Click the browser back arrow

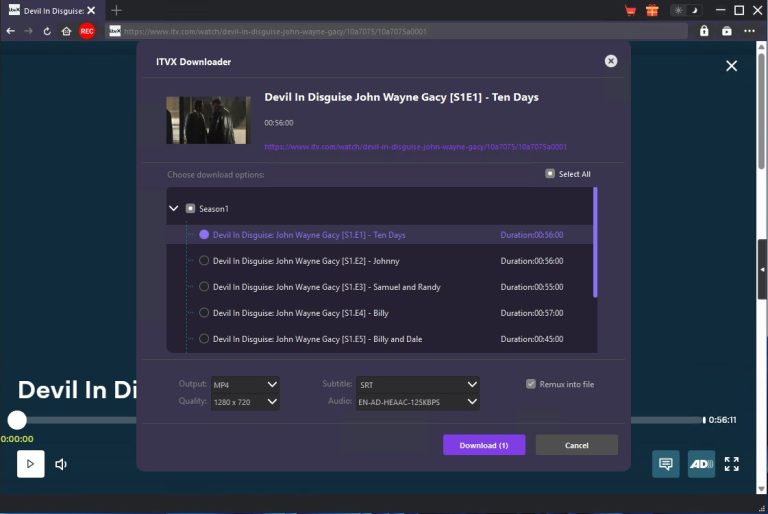[10, 31]
